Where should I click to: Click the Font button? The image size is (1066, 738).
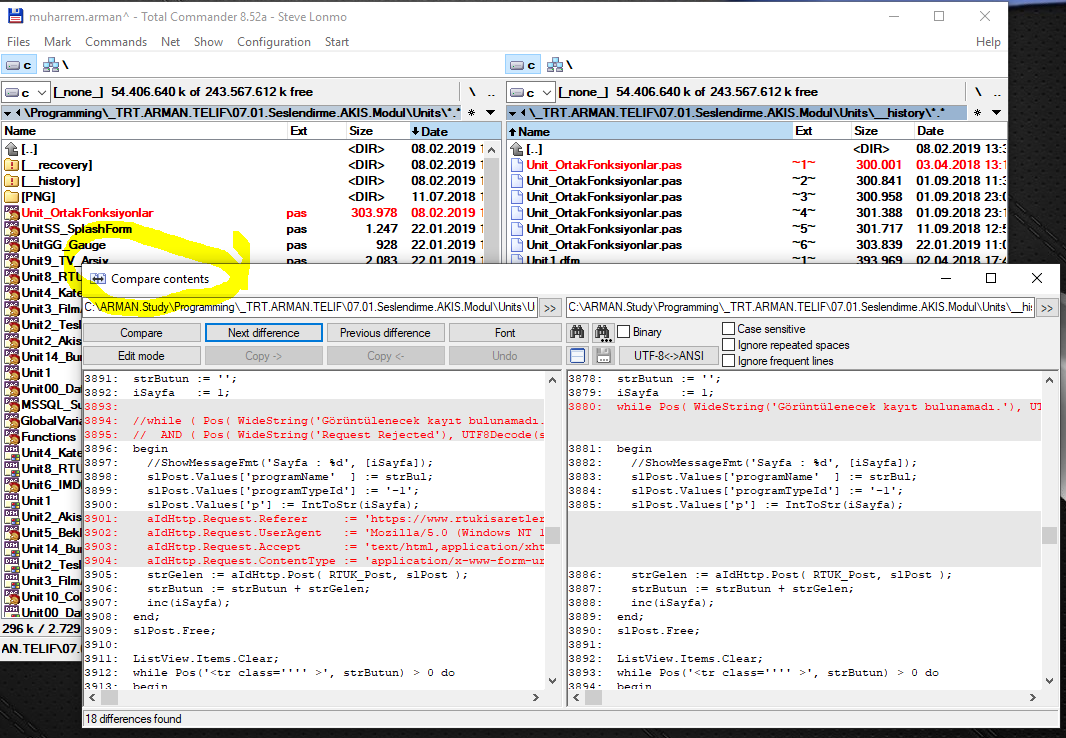[505, 332]
